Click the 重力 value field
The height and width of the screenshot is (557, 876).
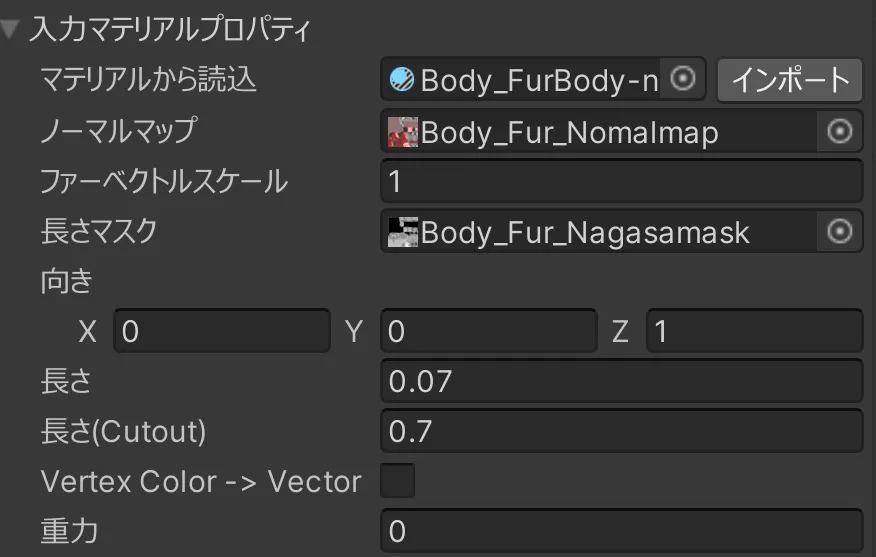(620, 531)
